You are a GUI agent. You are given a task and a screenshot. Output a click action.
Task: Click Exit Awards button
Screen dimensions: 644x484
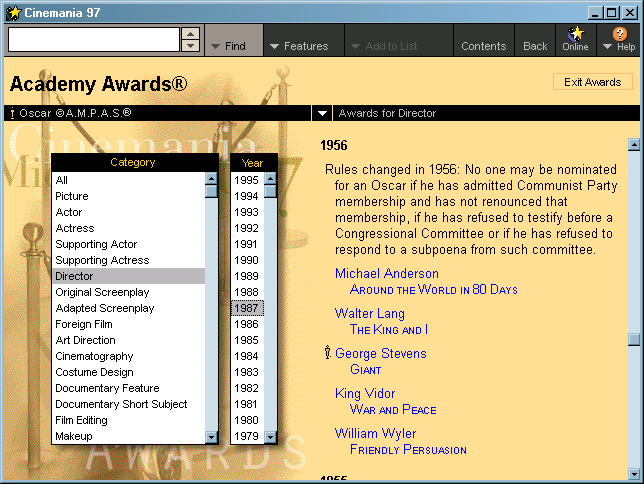click(593, 82)
